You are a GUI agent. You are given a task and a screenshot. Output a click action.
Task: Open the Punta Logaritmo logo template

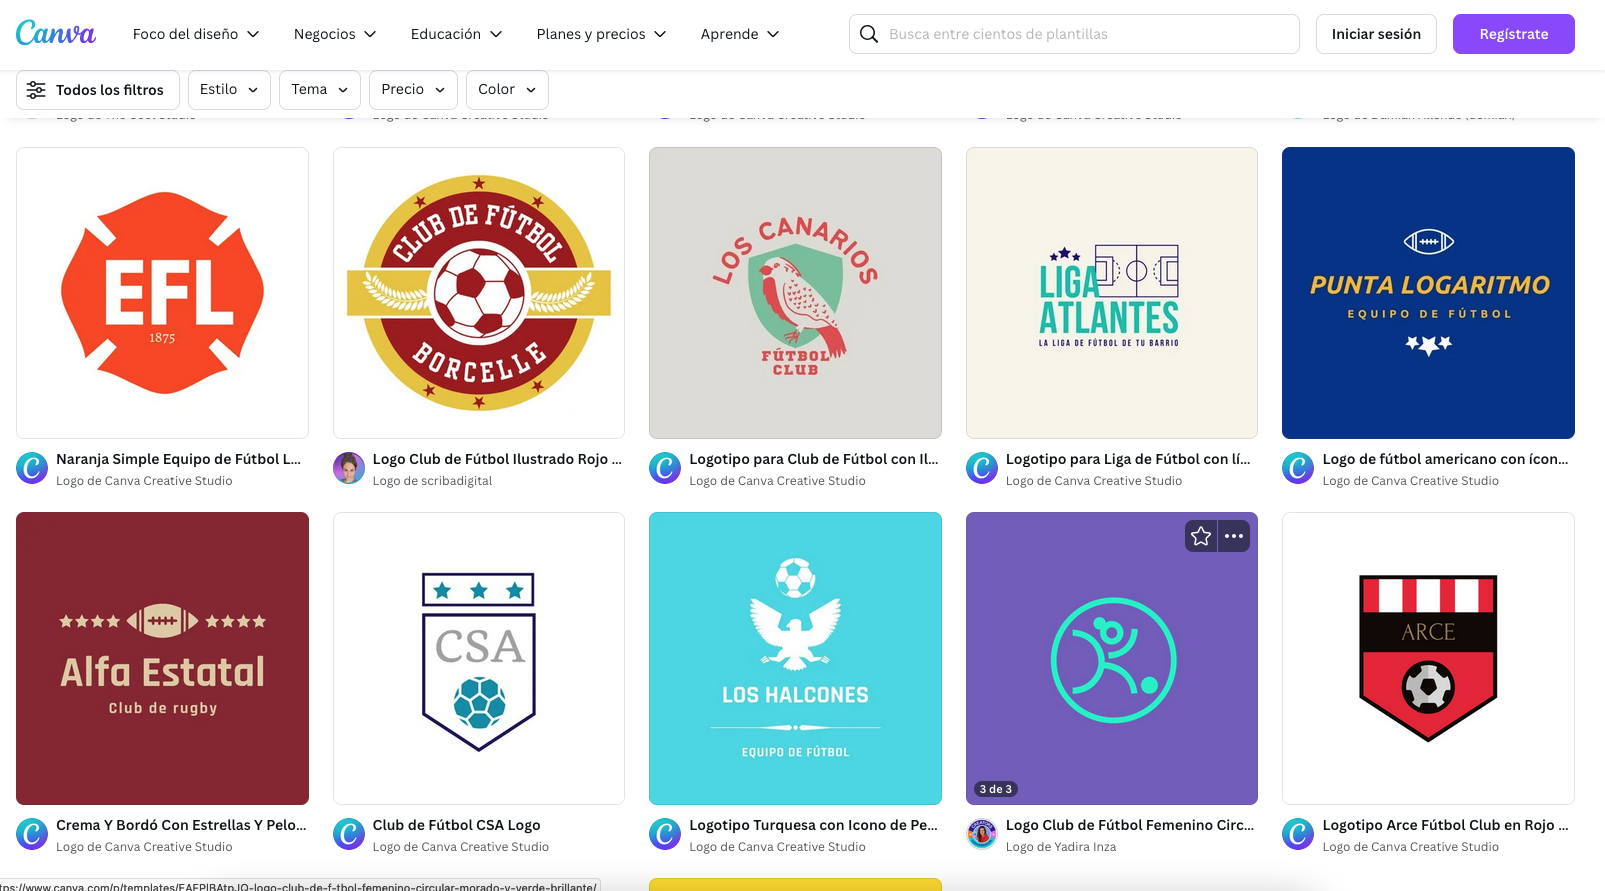(1428, 293)
